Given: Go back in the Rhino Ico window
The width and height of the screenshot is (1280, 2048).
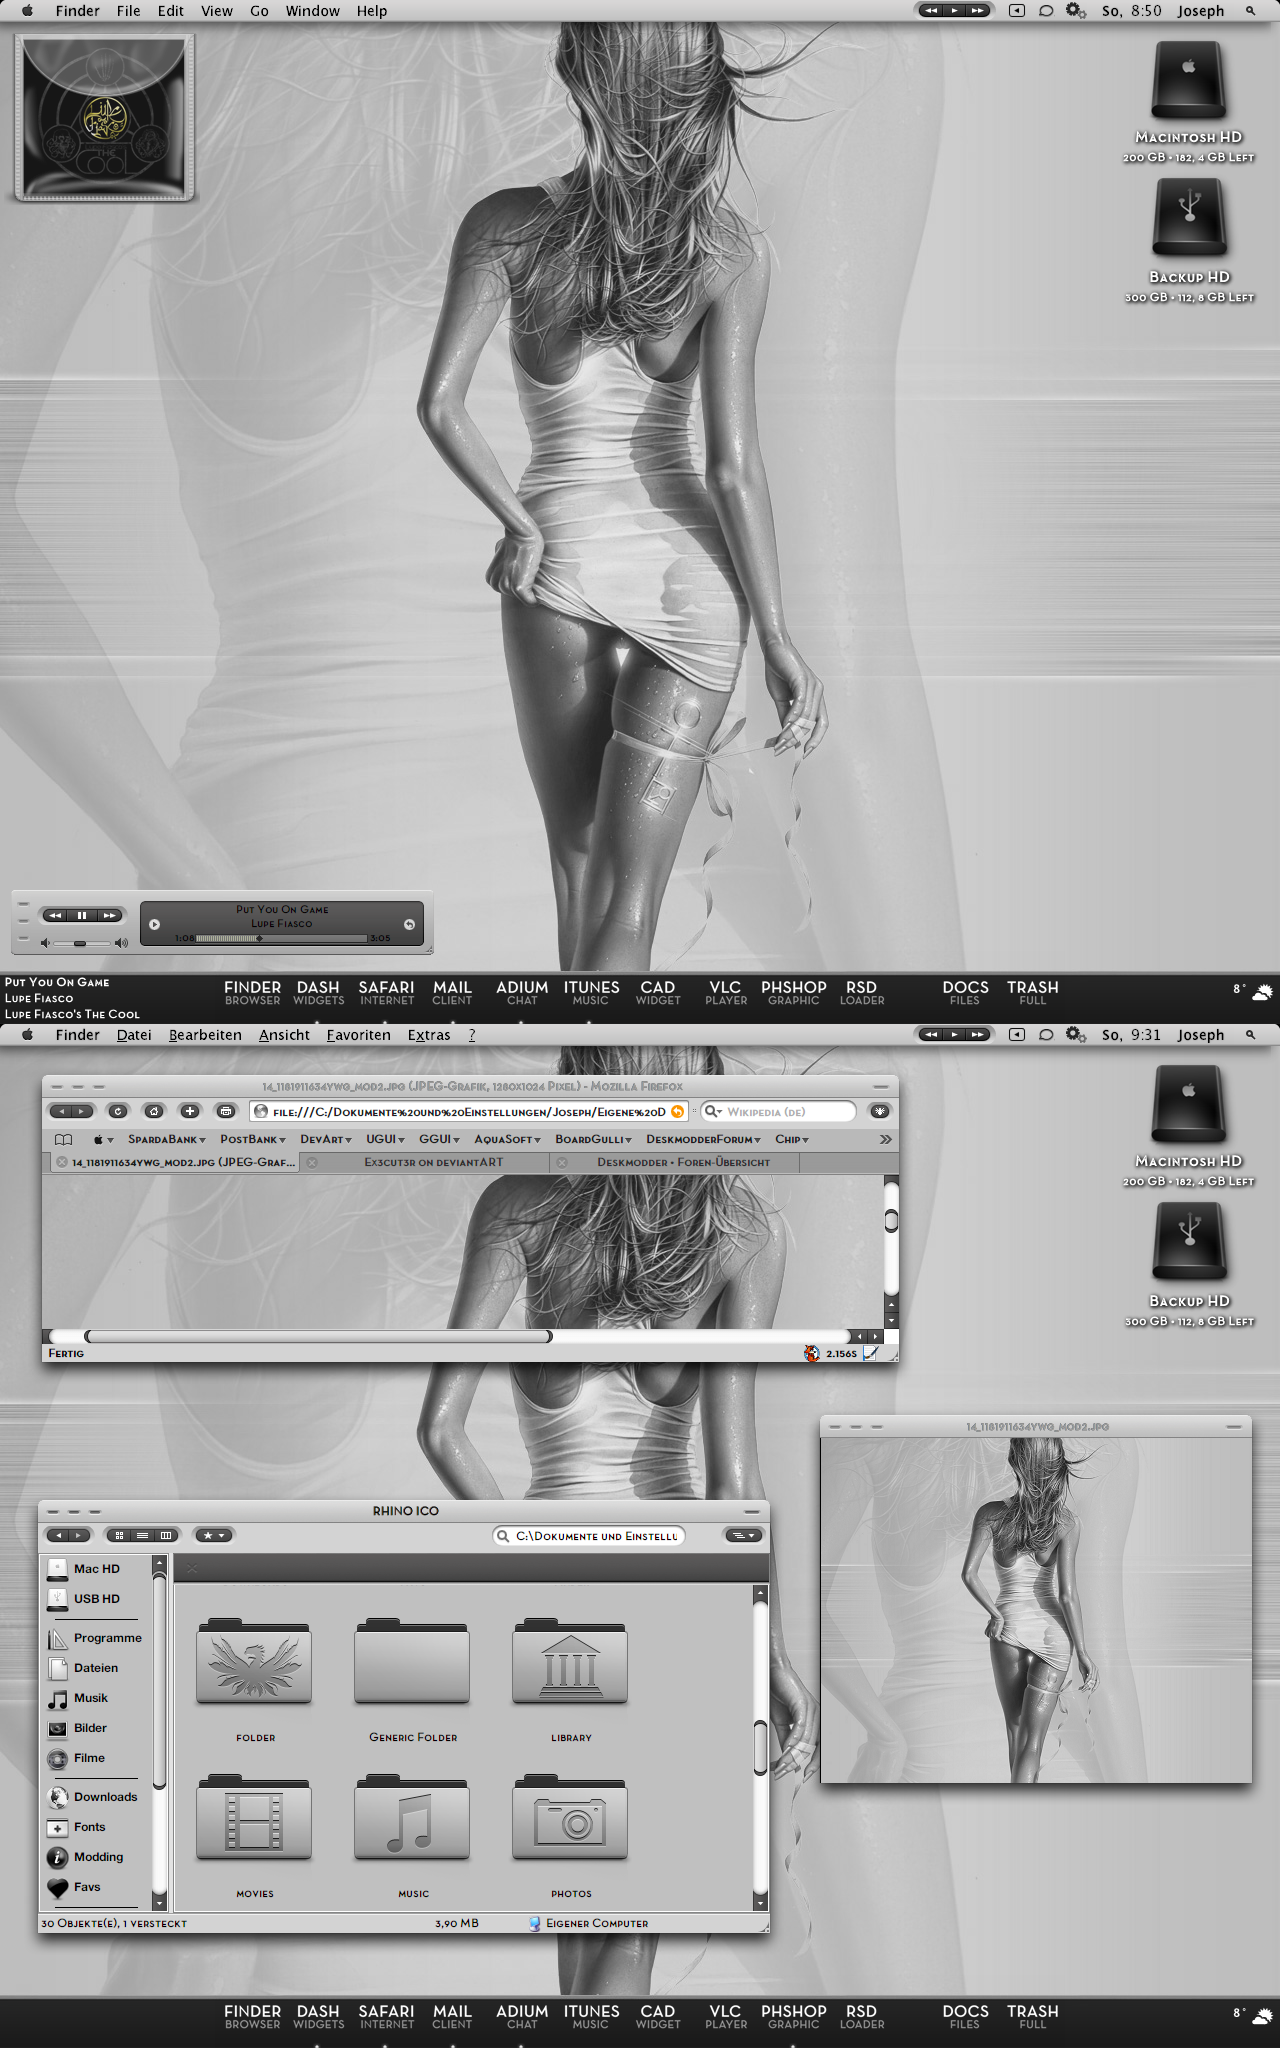Looking at the screenshot, I should click(57, 1535).
